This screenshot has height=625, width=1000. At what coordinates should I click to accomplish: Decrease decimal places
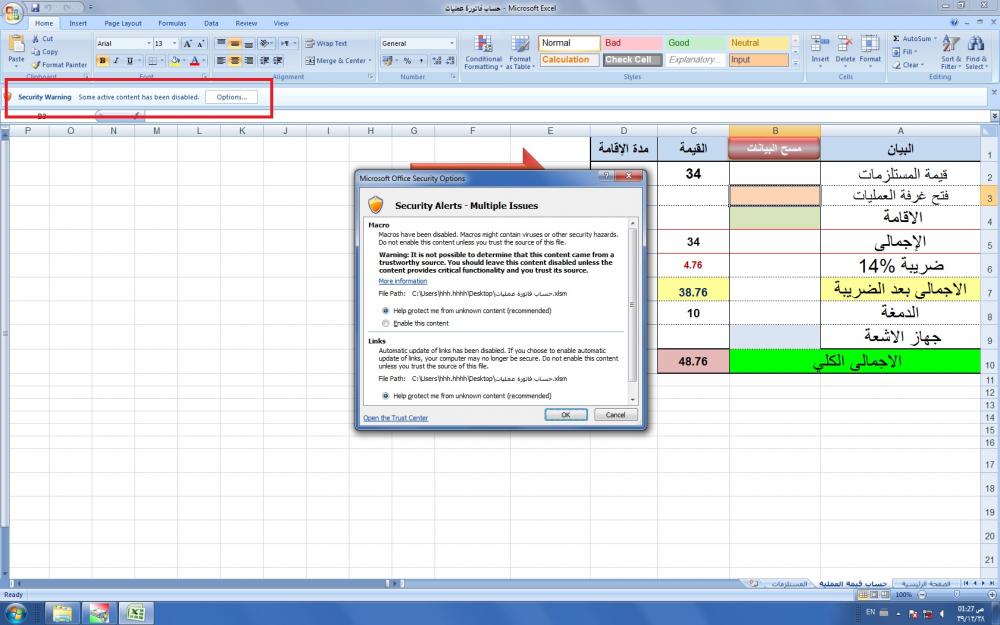tap(450, 61)
